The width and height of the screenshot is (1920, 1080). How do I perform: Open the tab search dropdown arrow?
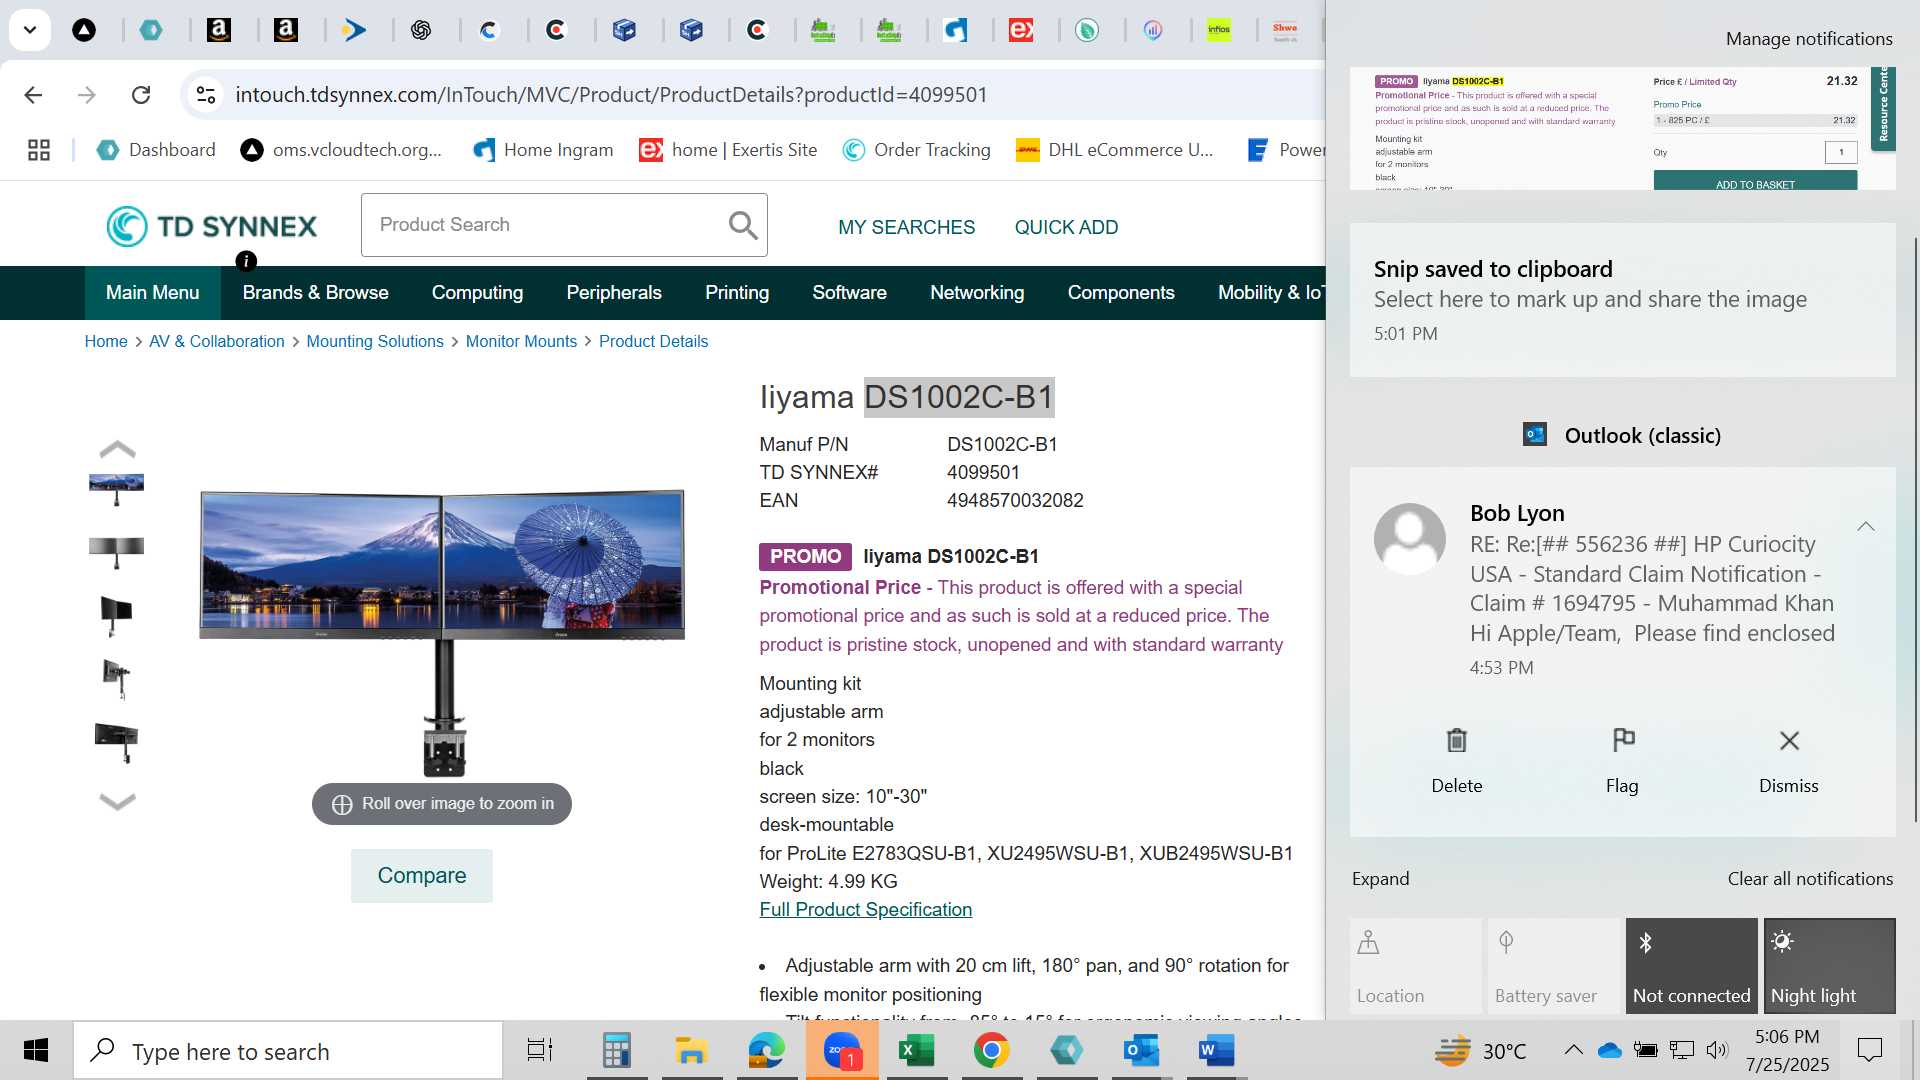click(x=30, y=30)
